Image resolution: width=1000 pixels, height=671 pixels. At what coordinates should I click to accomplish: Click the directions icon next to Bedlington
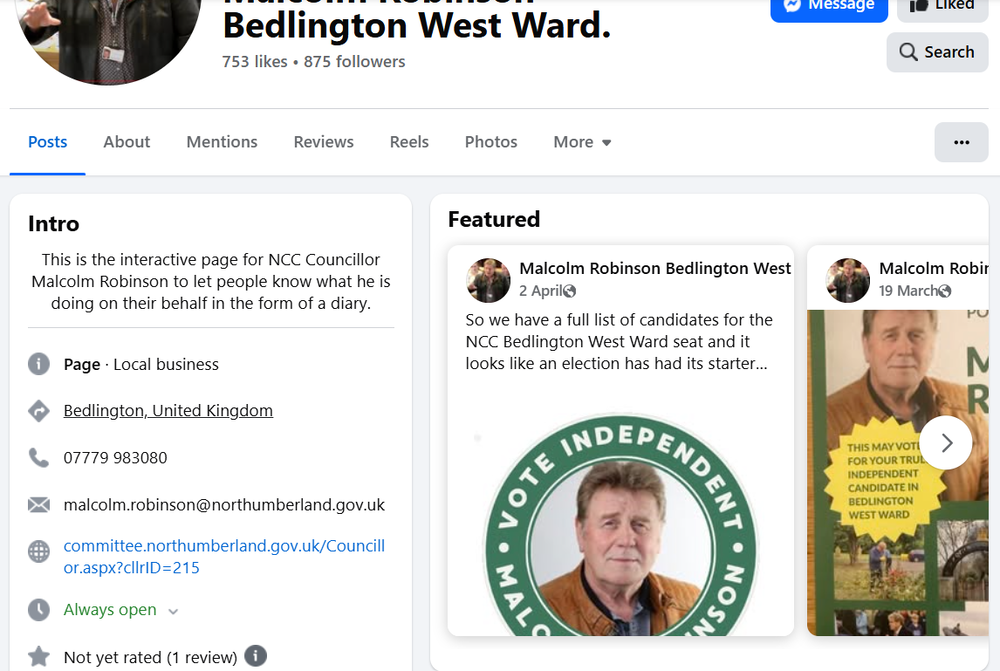click(x=39, y=411)
